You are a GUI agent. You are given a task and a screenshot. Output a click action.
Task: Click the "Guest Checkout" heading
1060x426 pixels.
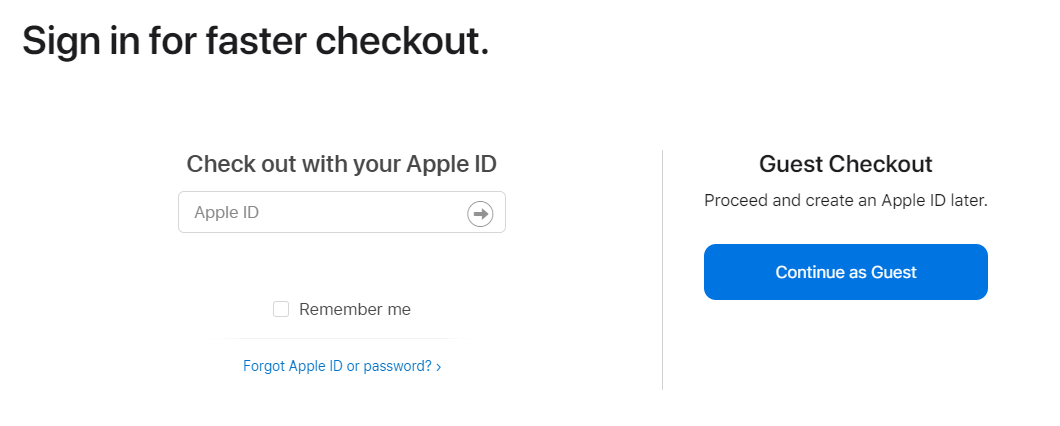tap(845, 164)
